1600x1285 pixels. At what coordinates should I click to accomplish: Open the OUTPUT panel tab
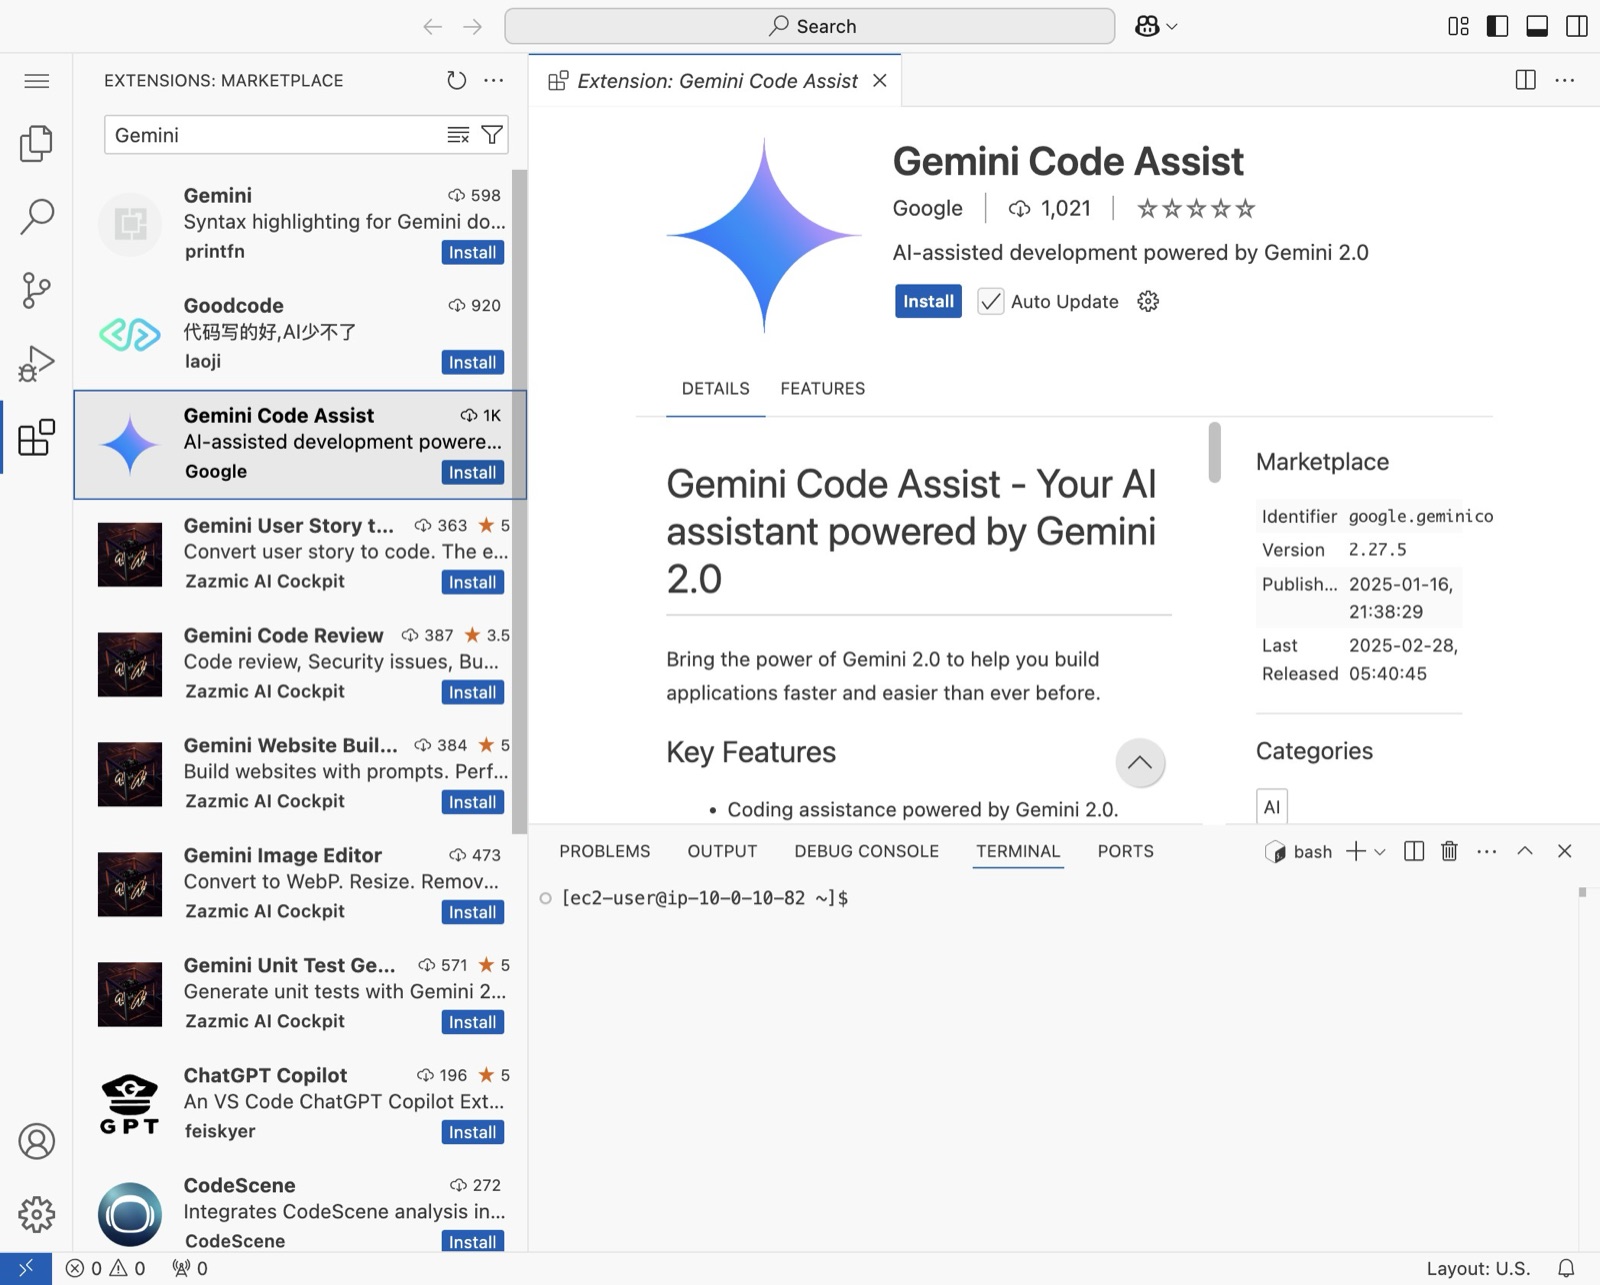coord(722,851)
